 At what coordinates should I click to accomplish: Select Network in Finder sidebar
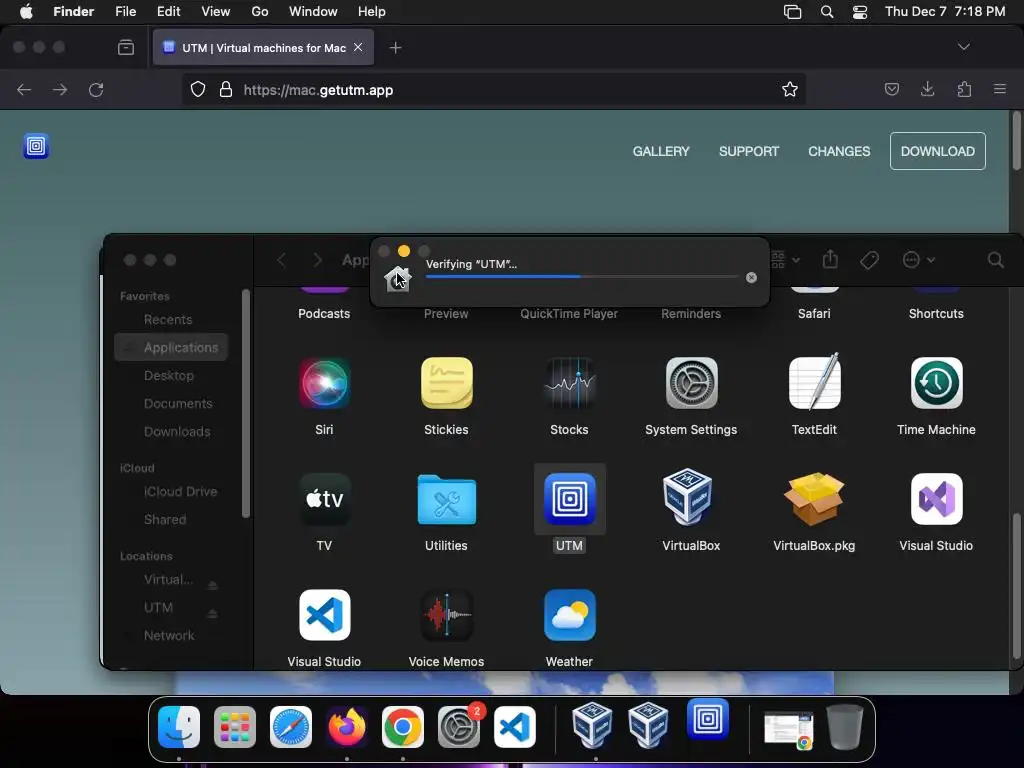[169, 635]
